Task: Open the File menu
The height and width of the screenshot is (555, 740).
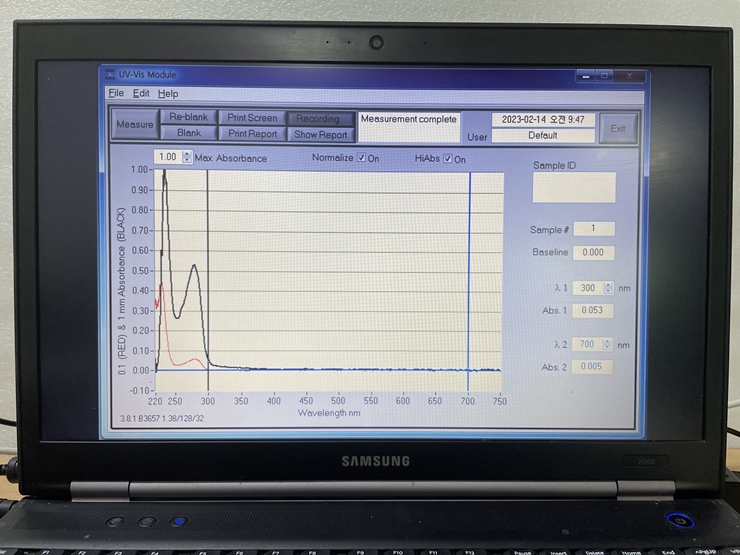Action: coord(116,93)
